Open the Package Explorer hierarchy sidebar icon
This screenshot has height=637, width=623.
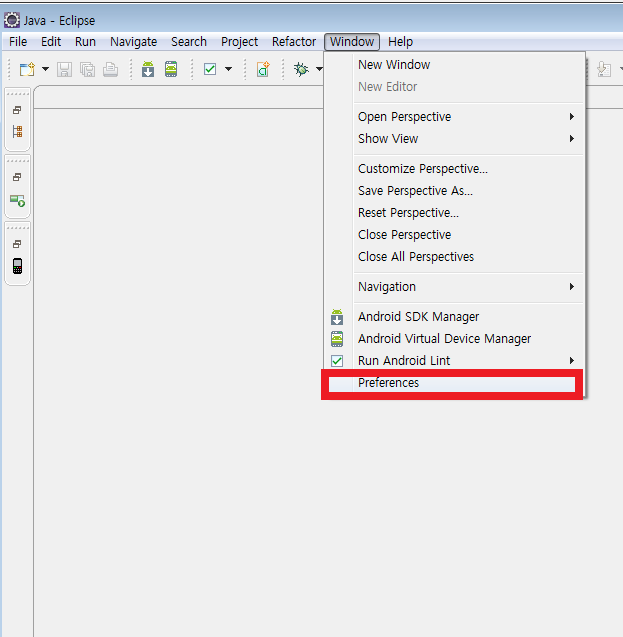coord(17,132)
